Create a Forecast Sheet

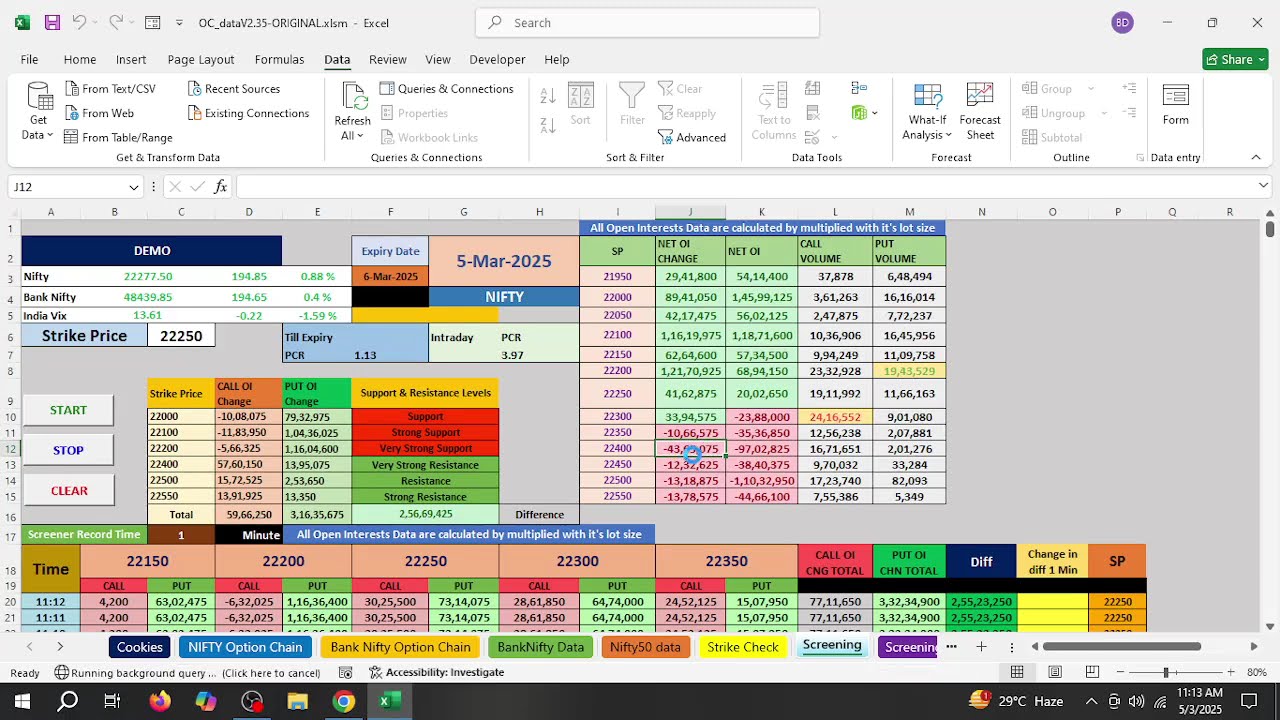click(x=980, y=111)
